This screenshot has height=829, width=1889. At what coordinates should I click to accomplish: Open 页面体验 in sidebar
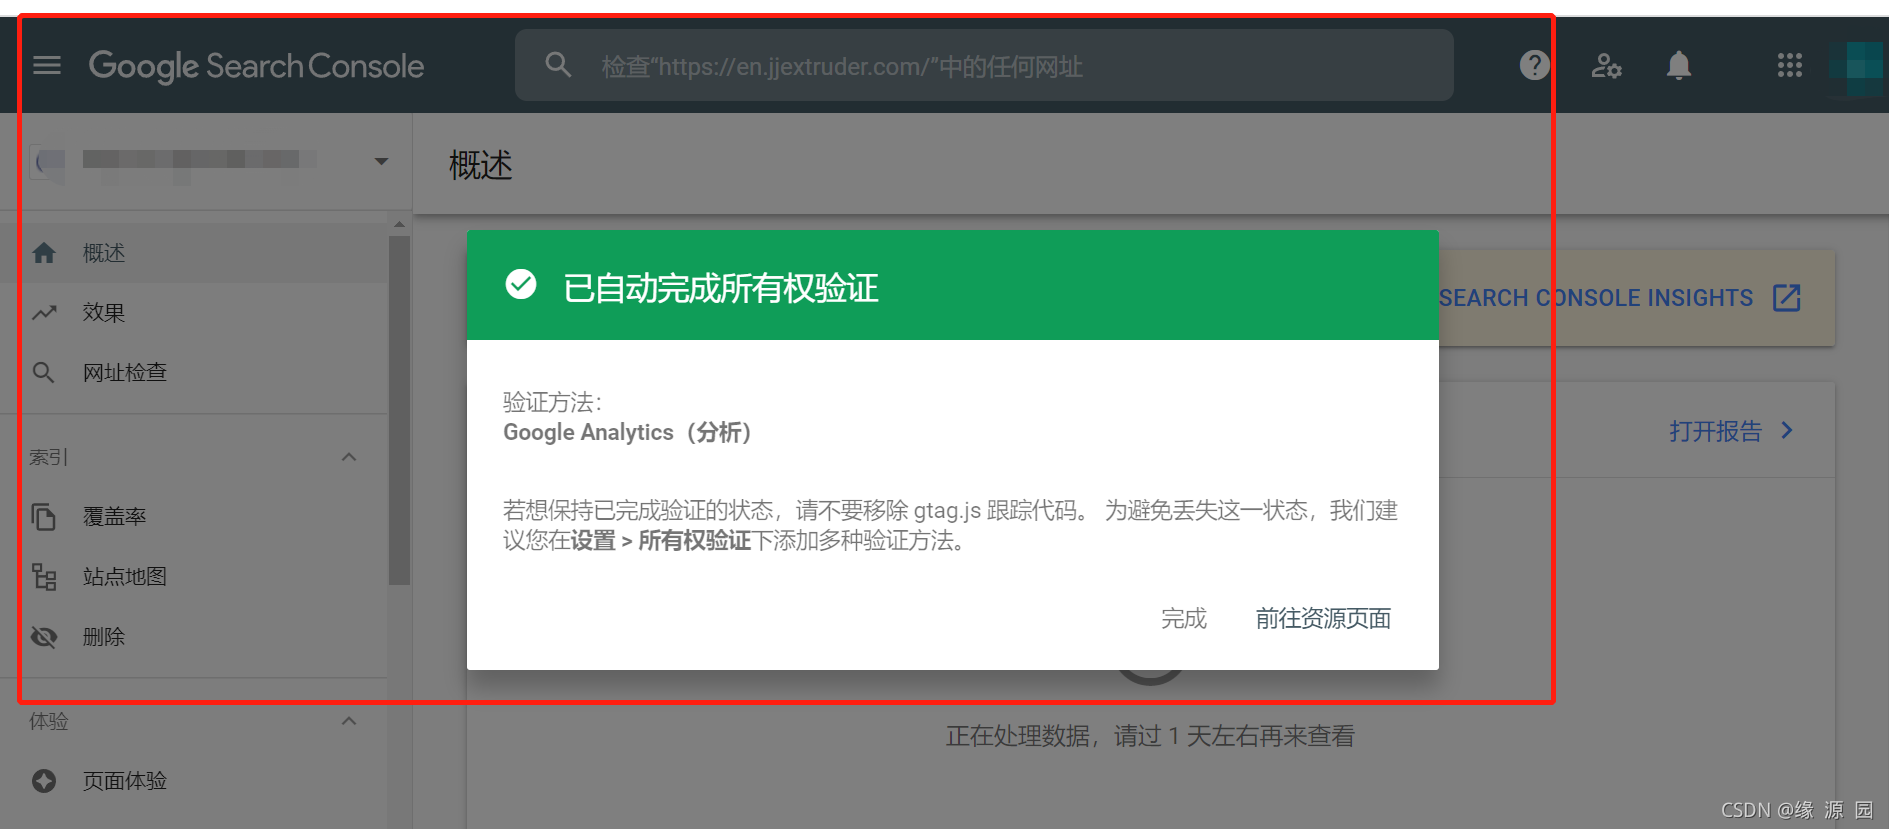(x=194, y=781)
